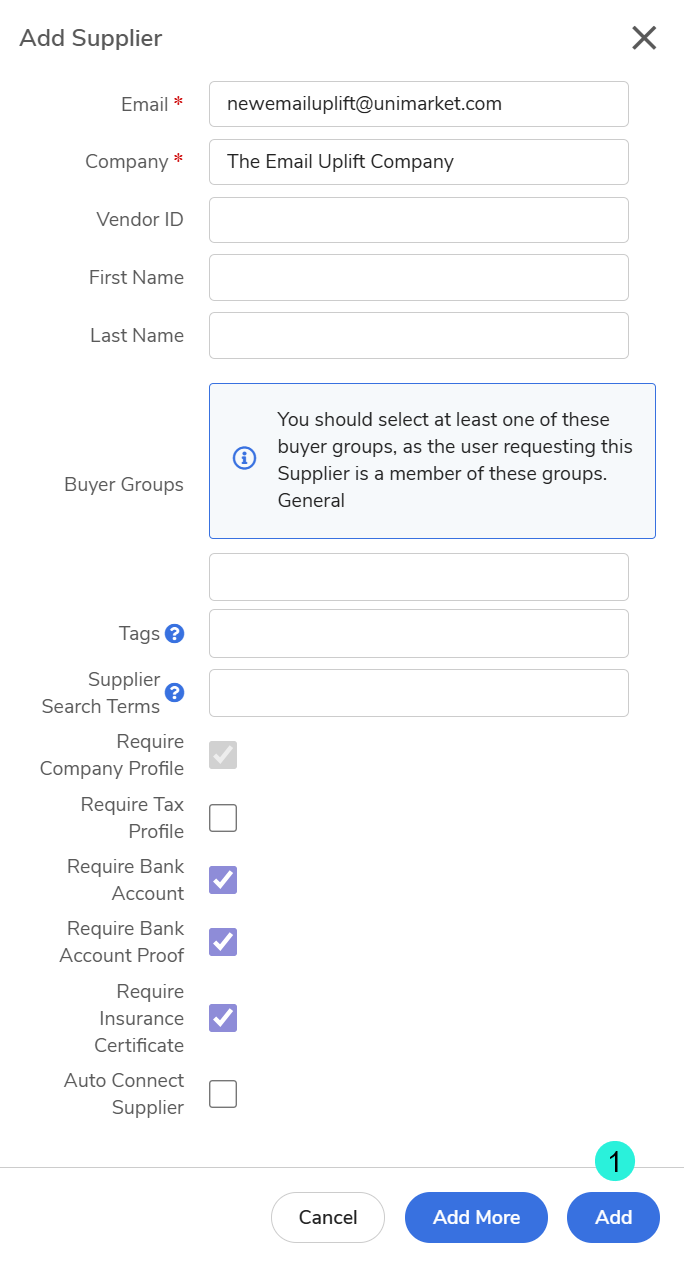Open the Buyer Groups selection field
This screenshot has width=684, height=1263.
click(418, 577)
